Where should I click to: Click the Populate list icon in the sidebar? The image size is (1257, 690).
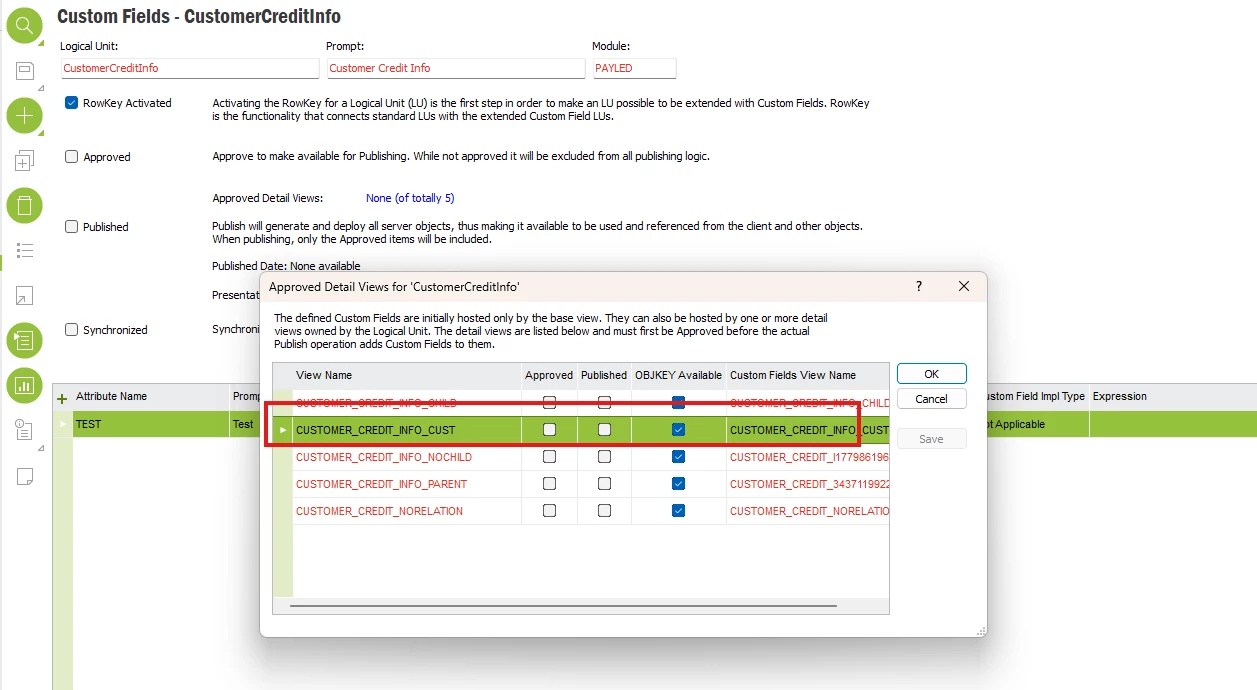[x=25, y=341]
